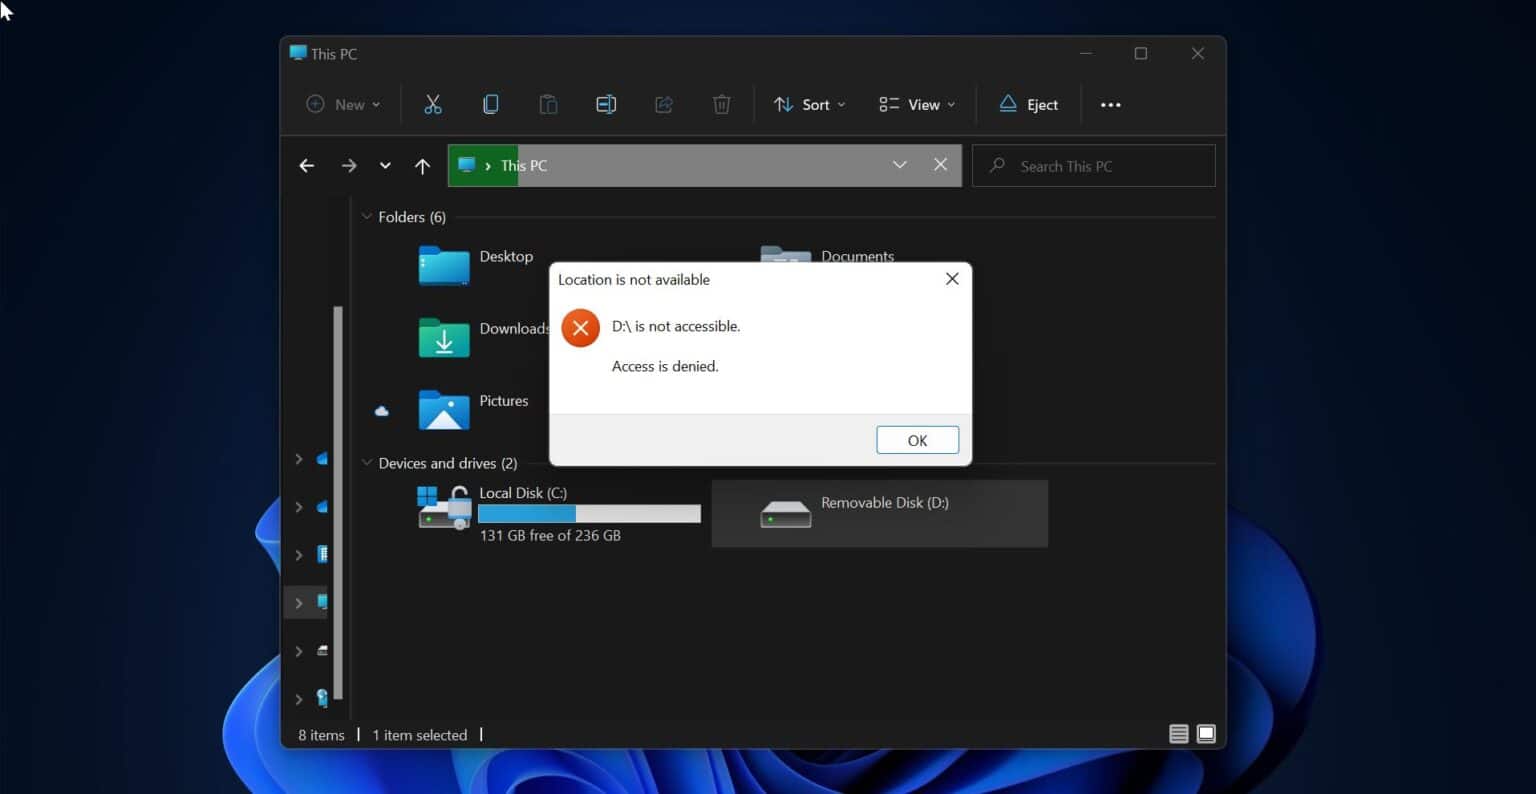Switch to large thumbnails layout in the status bar
This screenshot has width=1536, height=794.
pyautogui.click(x=1206, y=733)
